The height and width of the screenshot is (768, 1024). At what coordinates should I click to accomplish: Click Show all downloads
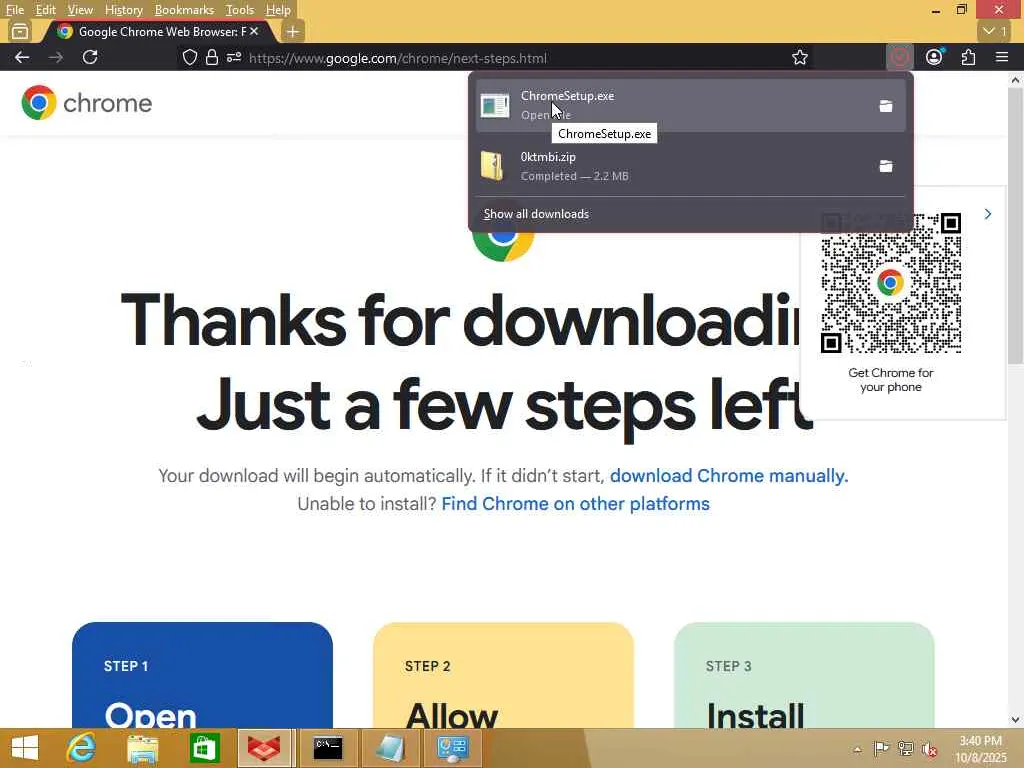[536, 214]
